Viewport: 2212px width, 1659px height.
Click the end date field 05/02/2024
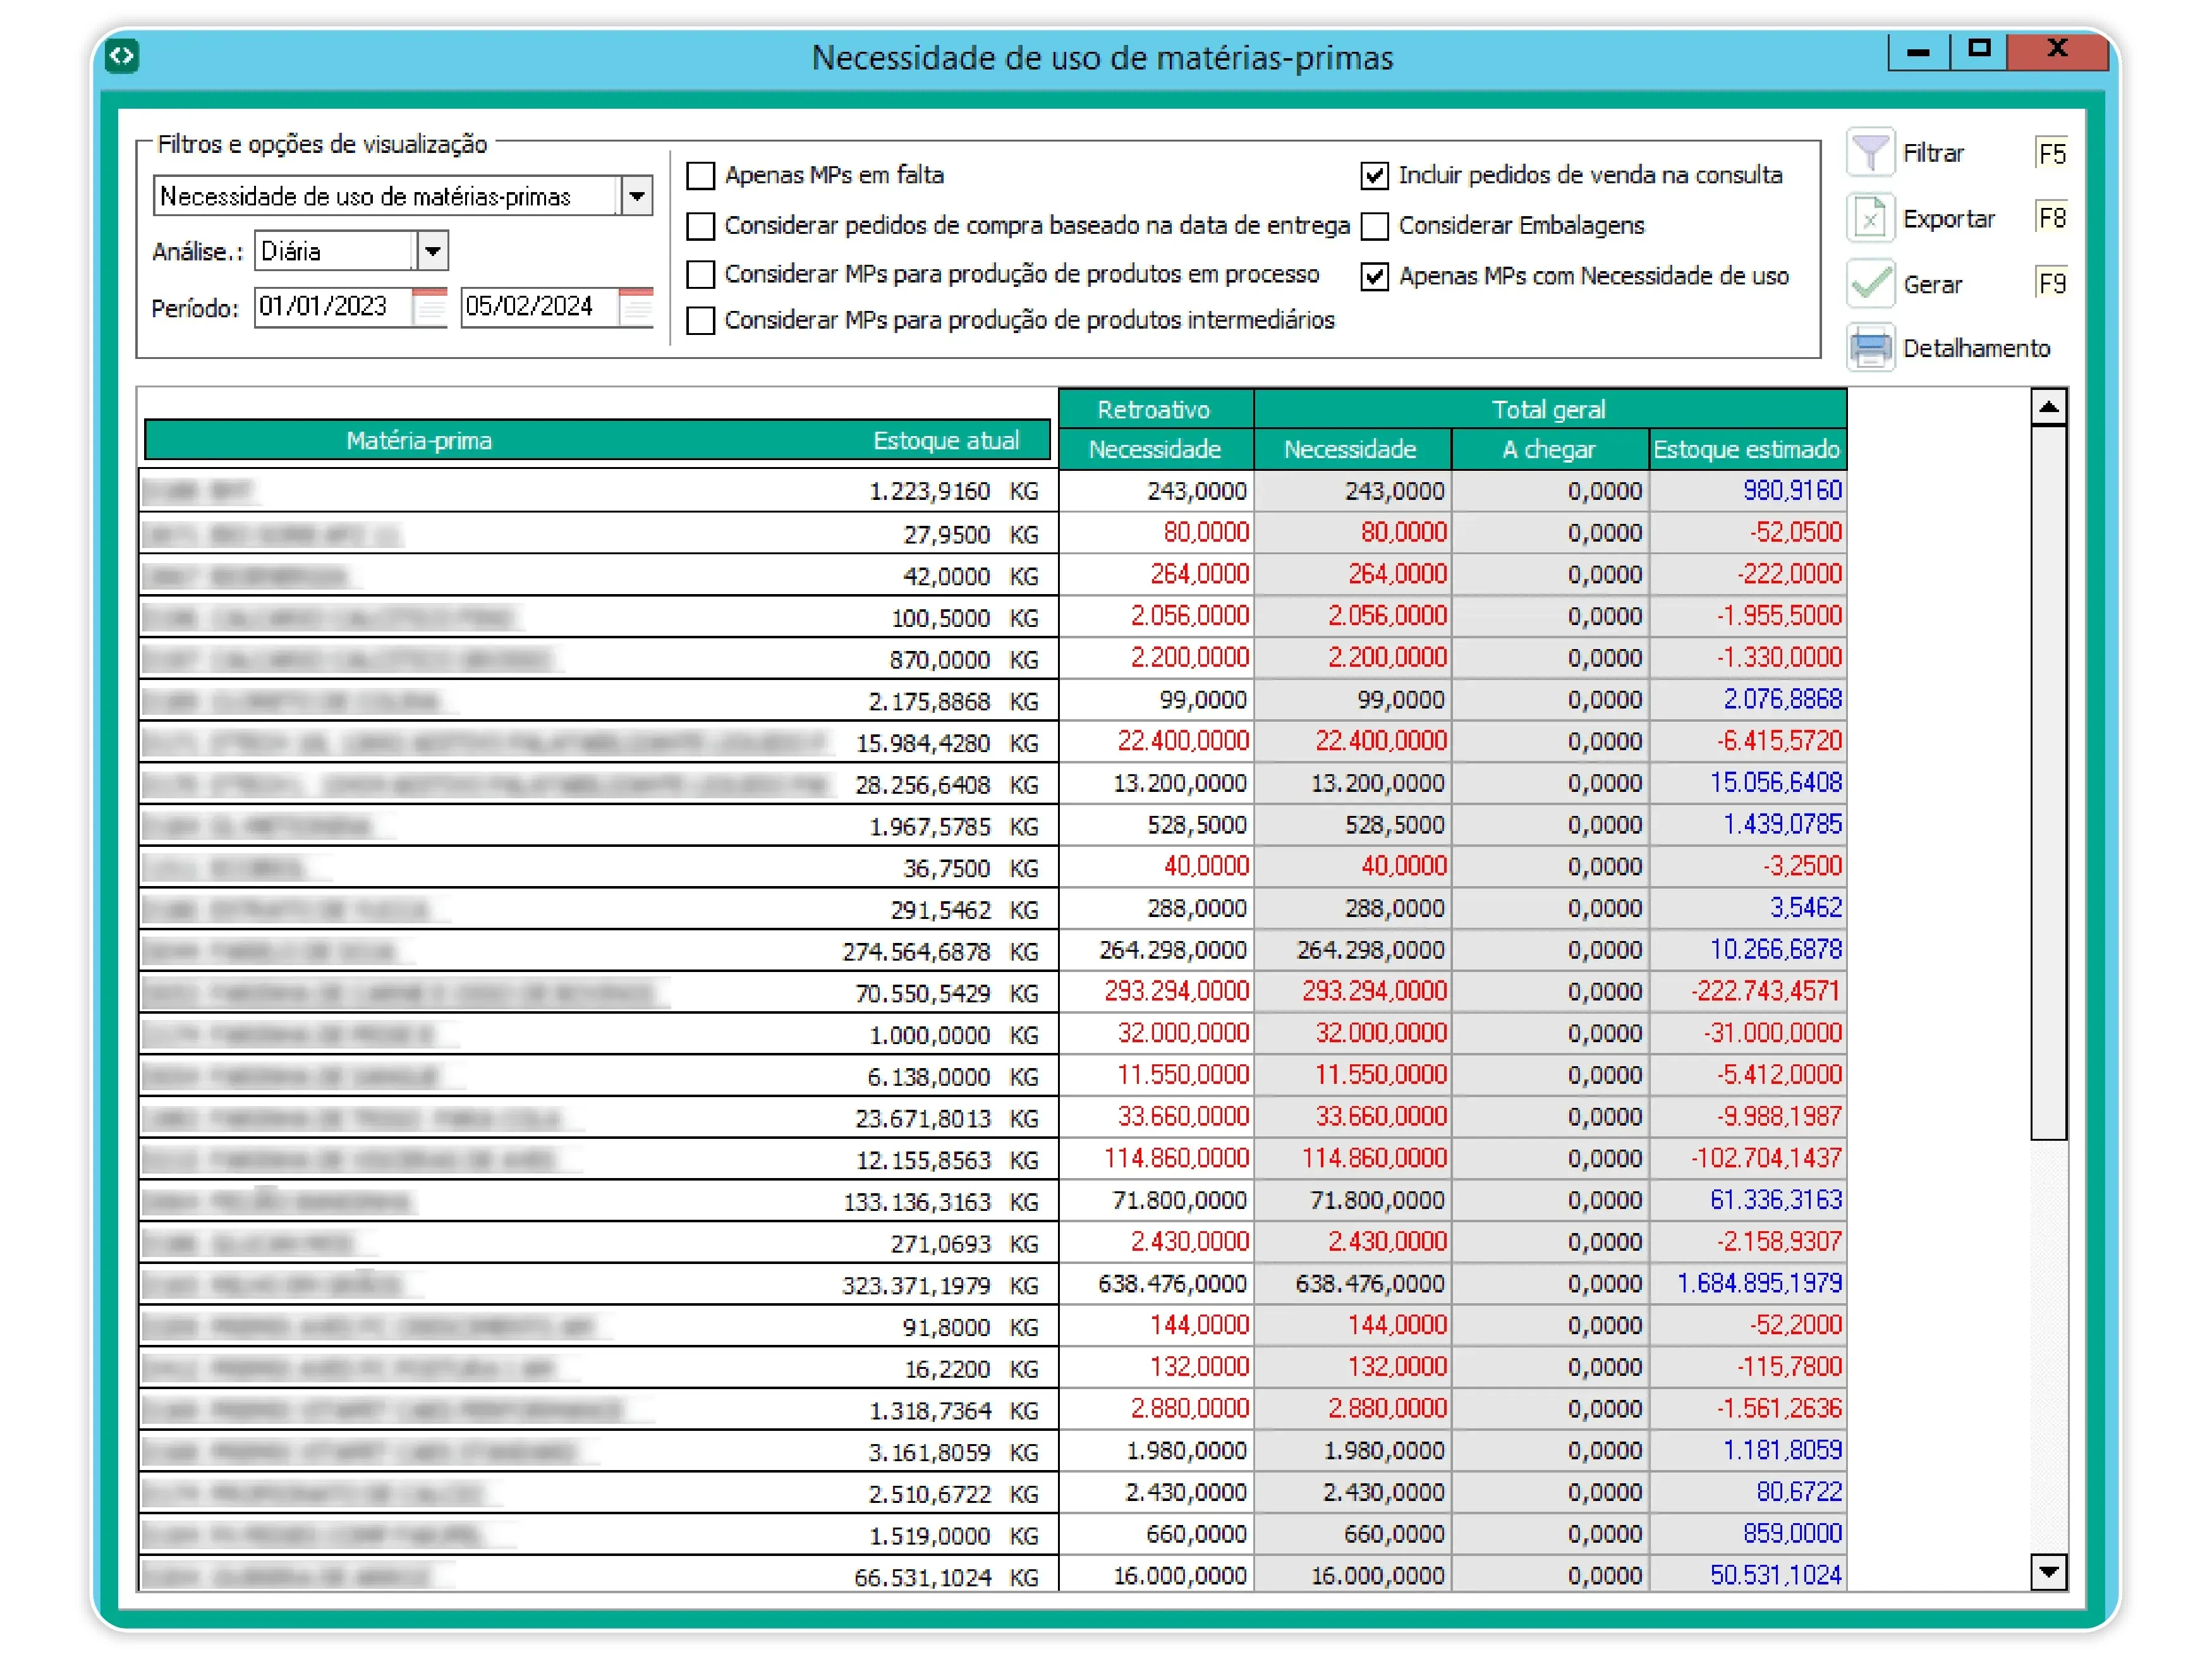(539, 306)
